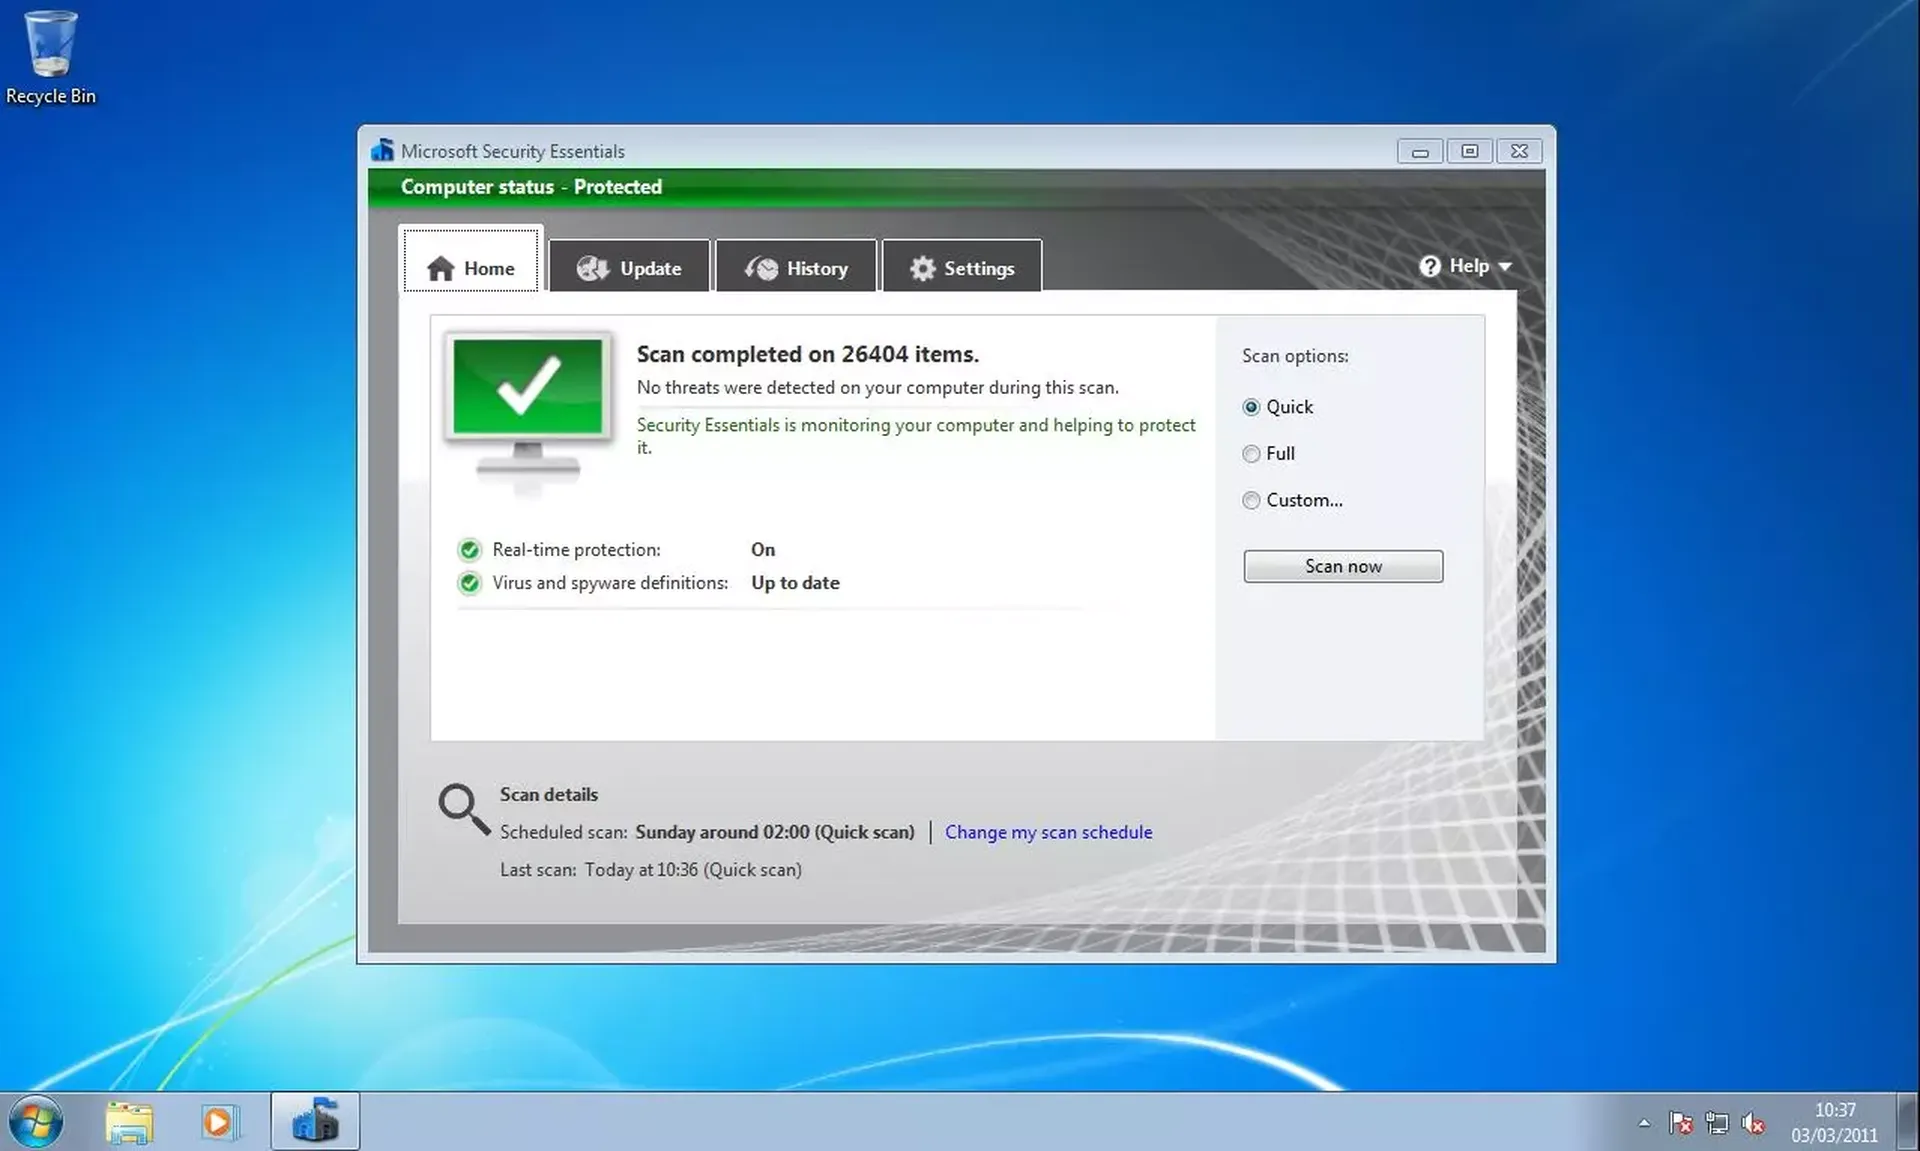Screen dimensions: 1920x1151
Task: Click the muted volume icon in the system tray
Action: tap(1756, 1122)
